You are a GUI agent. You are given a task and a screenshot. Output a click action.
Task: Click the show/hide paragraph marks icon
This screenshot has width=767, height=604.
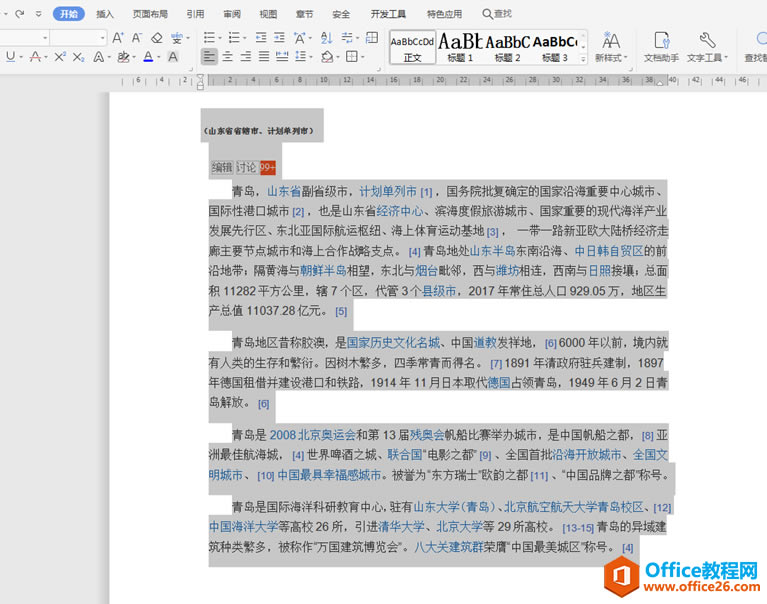[347, 38]
